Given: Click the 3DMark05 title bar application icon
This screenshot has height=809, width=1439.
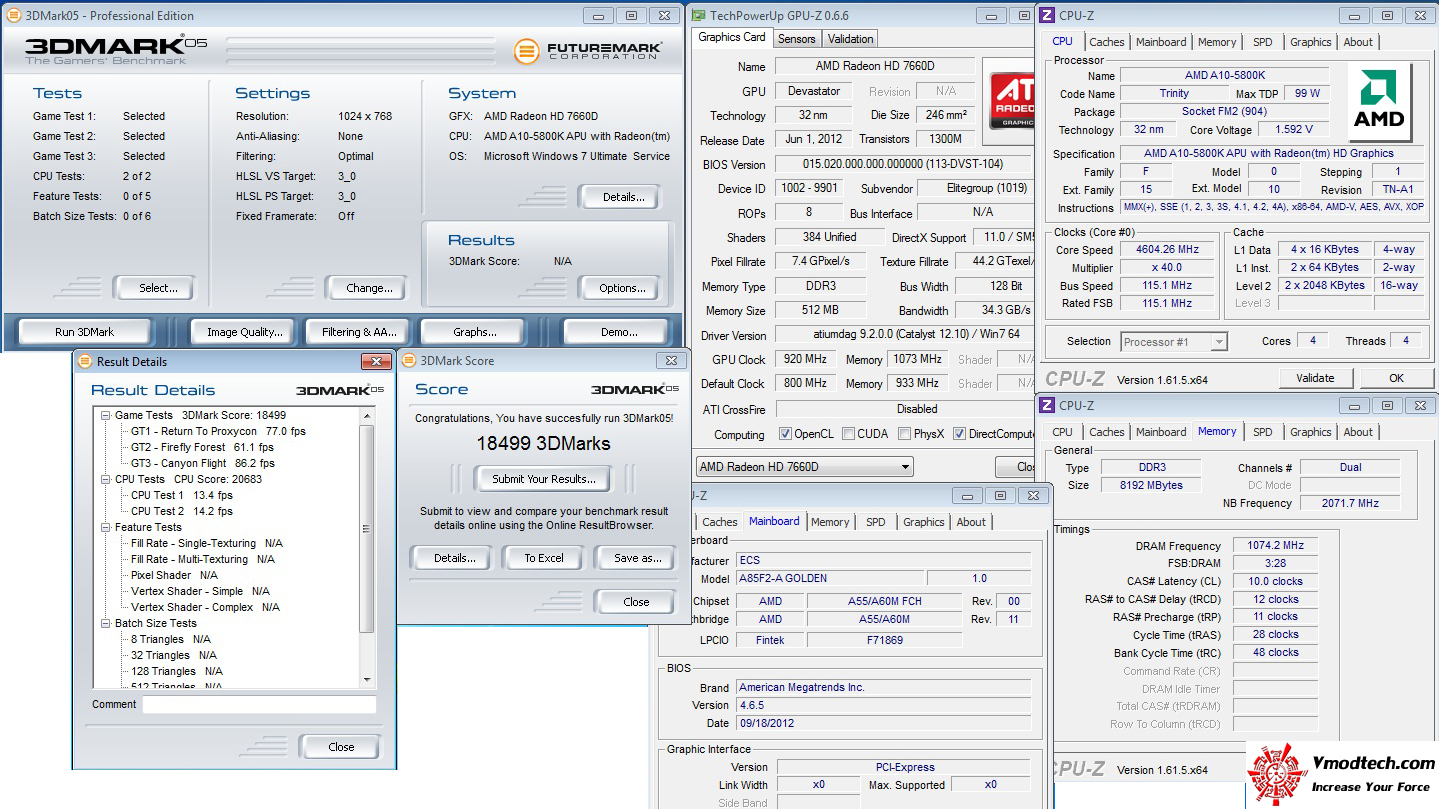Looking at the screenshot, I should pos(12,16).
